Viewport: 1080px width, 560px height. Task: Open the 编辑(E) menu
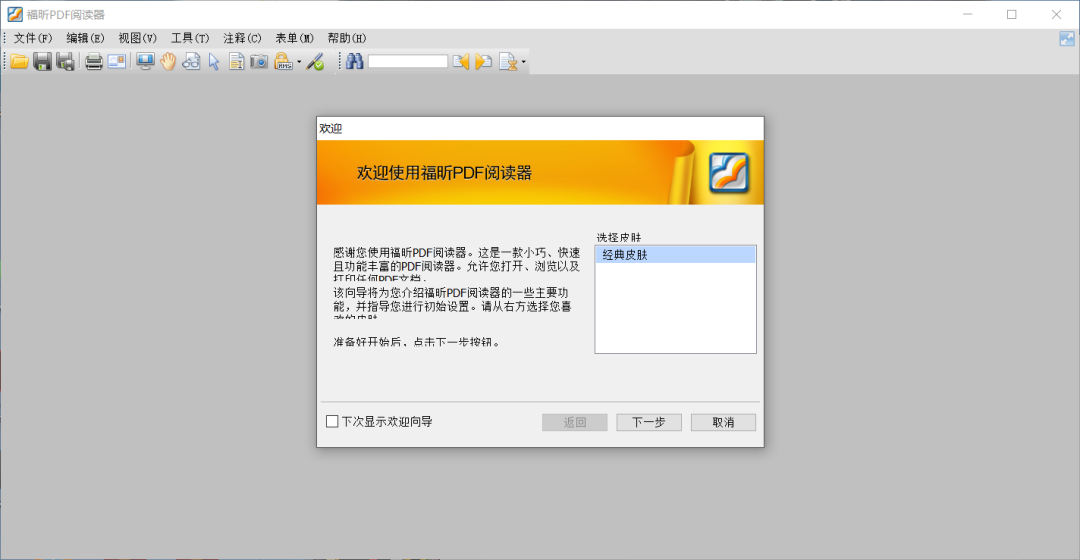point(85,38)
